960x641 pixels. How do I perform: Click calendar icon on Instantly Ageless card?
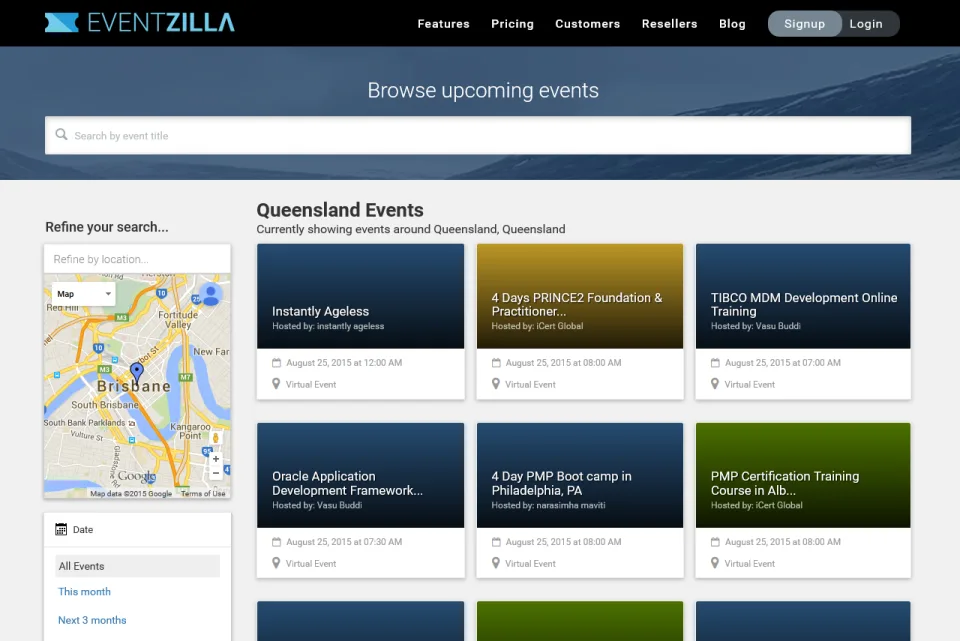276,362
